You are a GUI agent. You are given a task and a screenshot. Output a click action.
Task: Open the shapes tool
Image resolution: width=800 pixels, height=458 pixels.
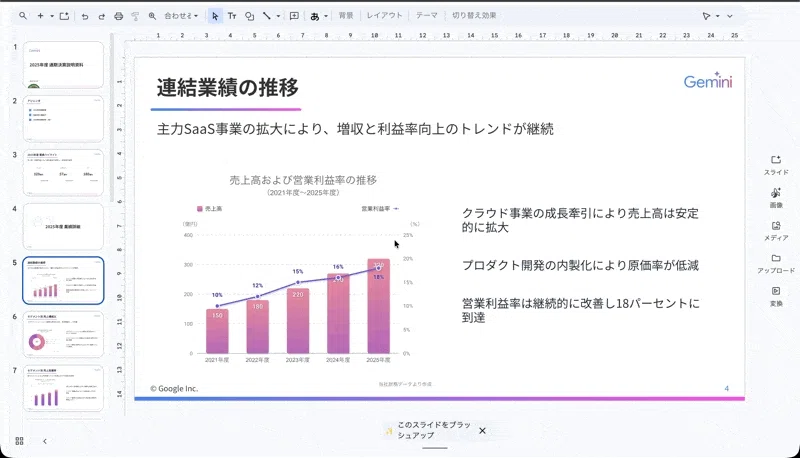pos(249,16)
